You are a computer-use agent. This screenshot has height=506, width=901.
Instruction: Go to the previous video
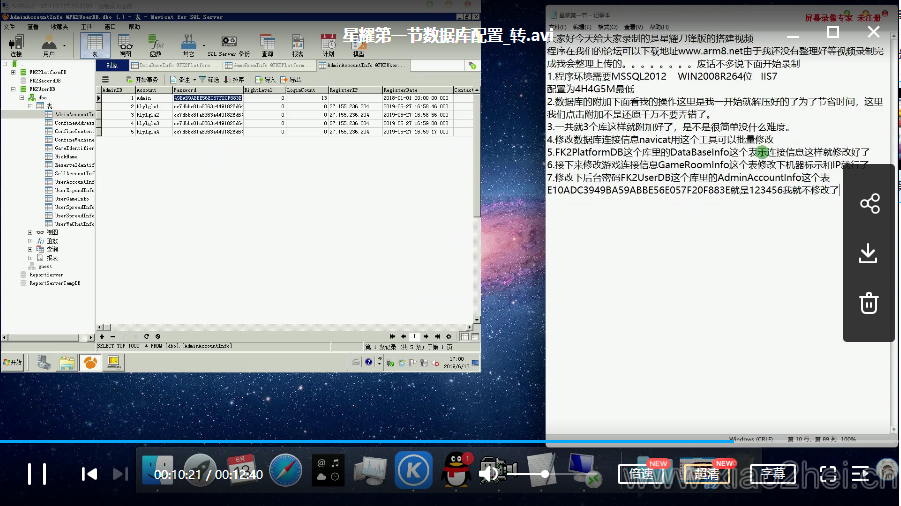[x=89, y=474]
